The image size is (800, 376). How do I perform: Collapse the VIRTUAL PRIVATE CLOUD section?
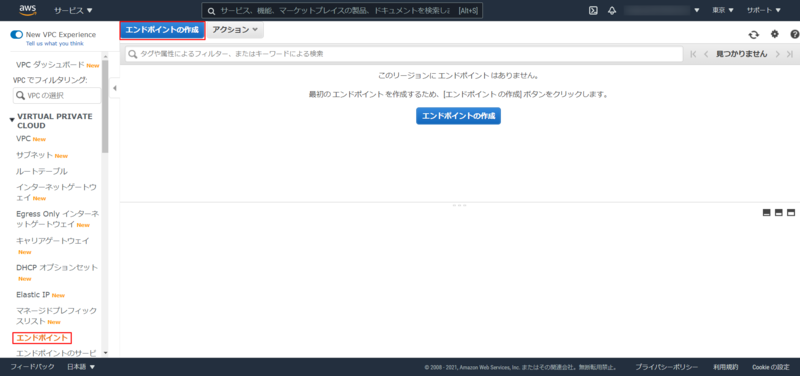click(x=12, y=120)
